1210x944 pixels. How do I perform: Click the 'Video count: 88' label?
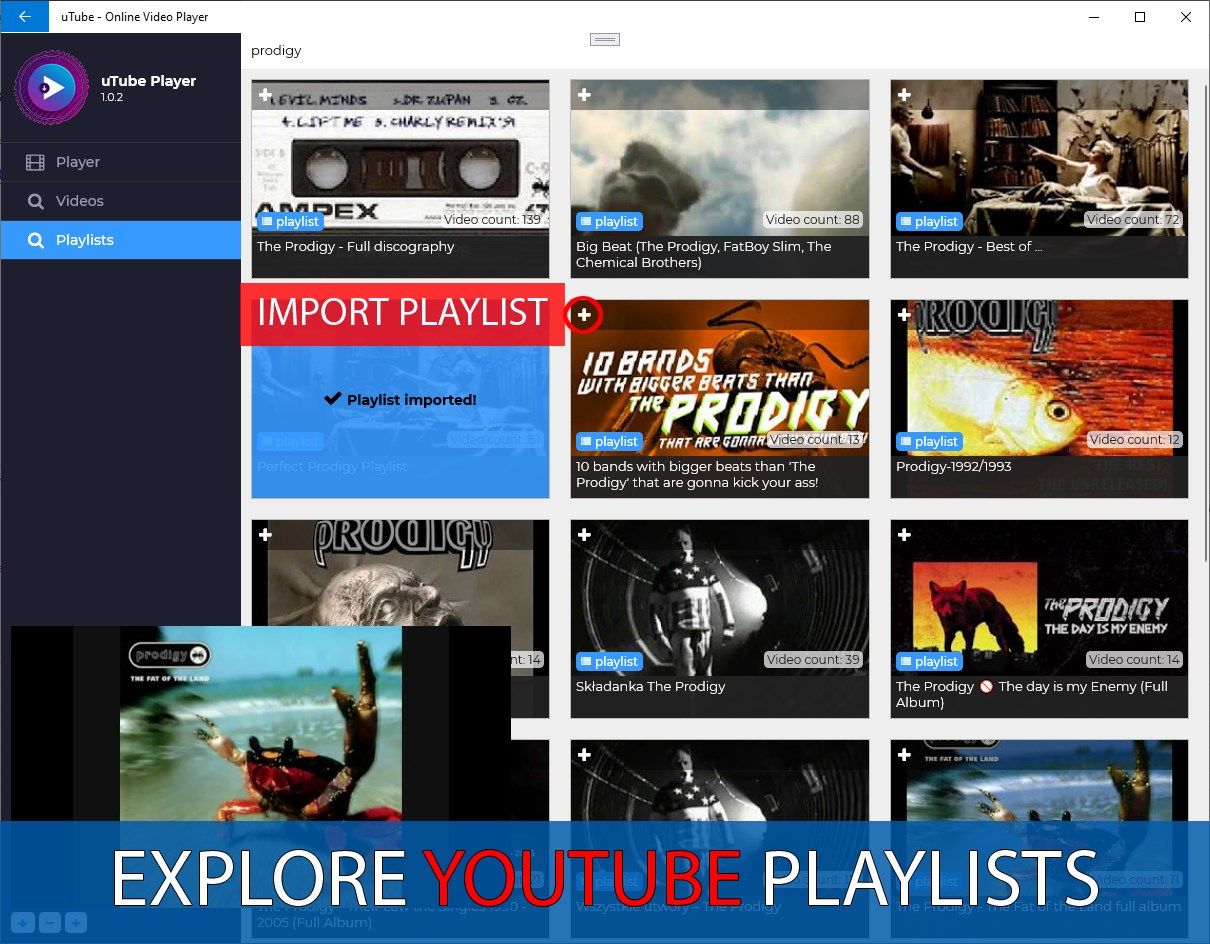pos(813,220)
